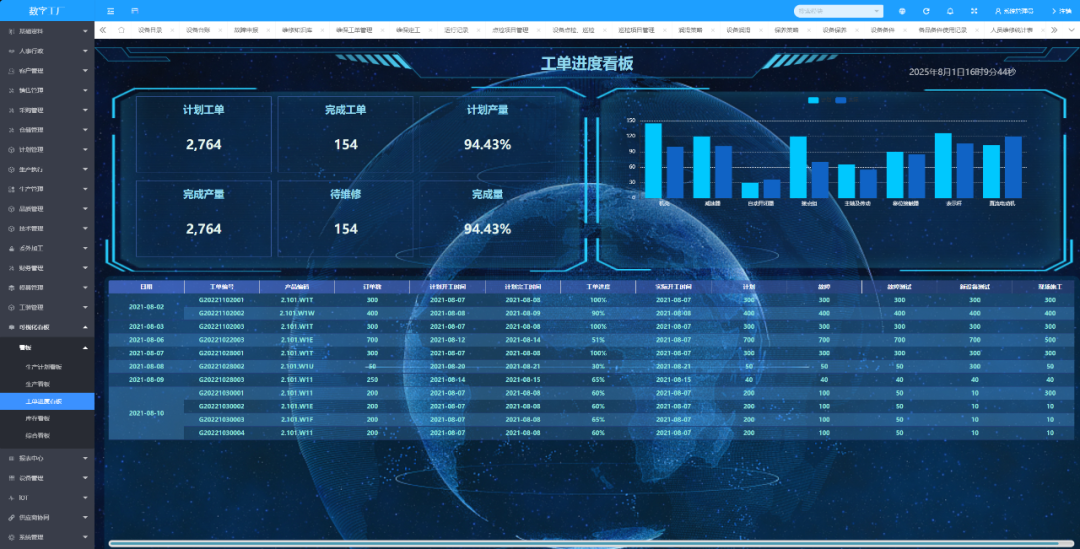
Task: Switch to the 维保工单管理 tab
Action: (354, 30)
